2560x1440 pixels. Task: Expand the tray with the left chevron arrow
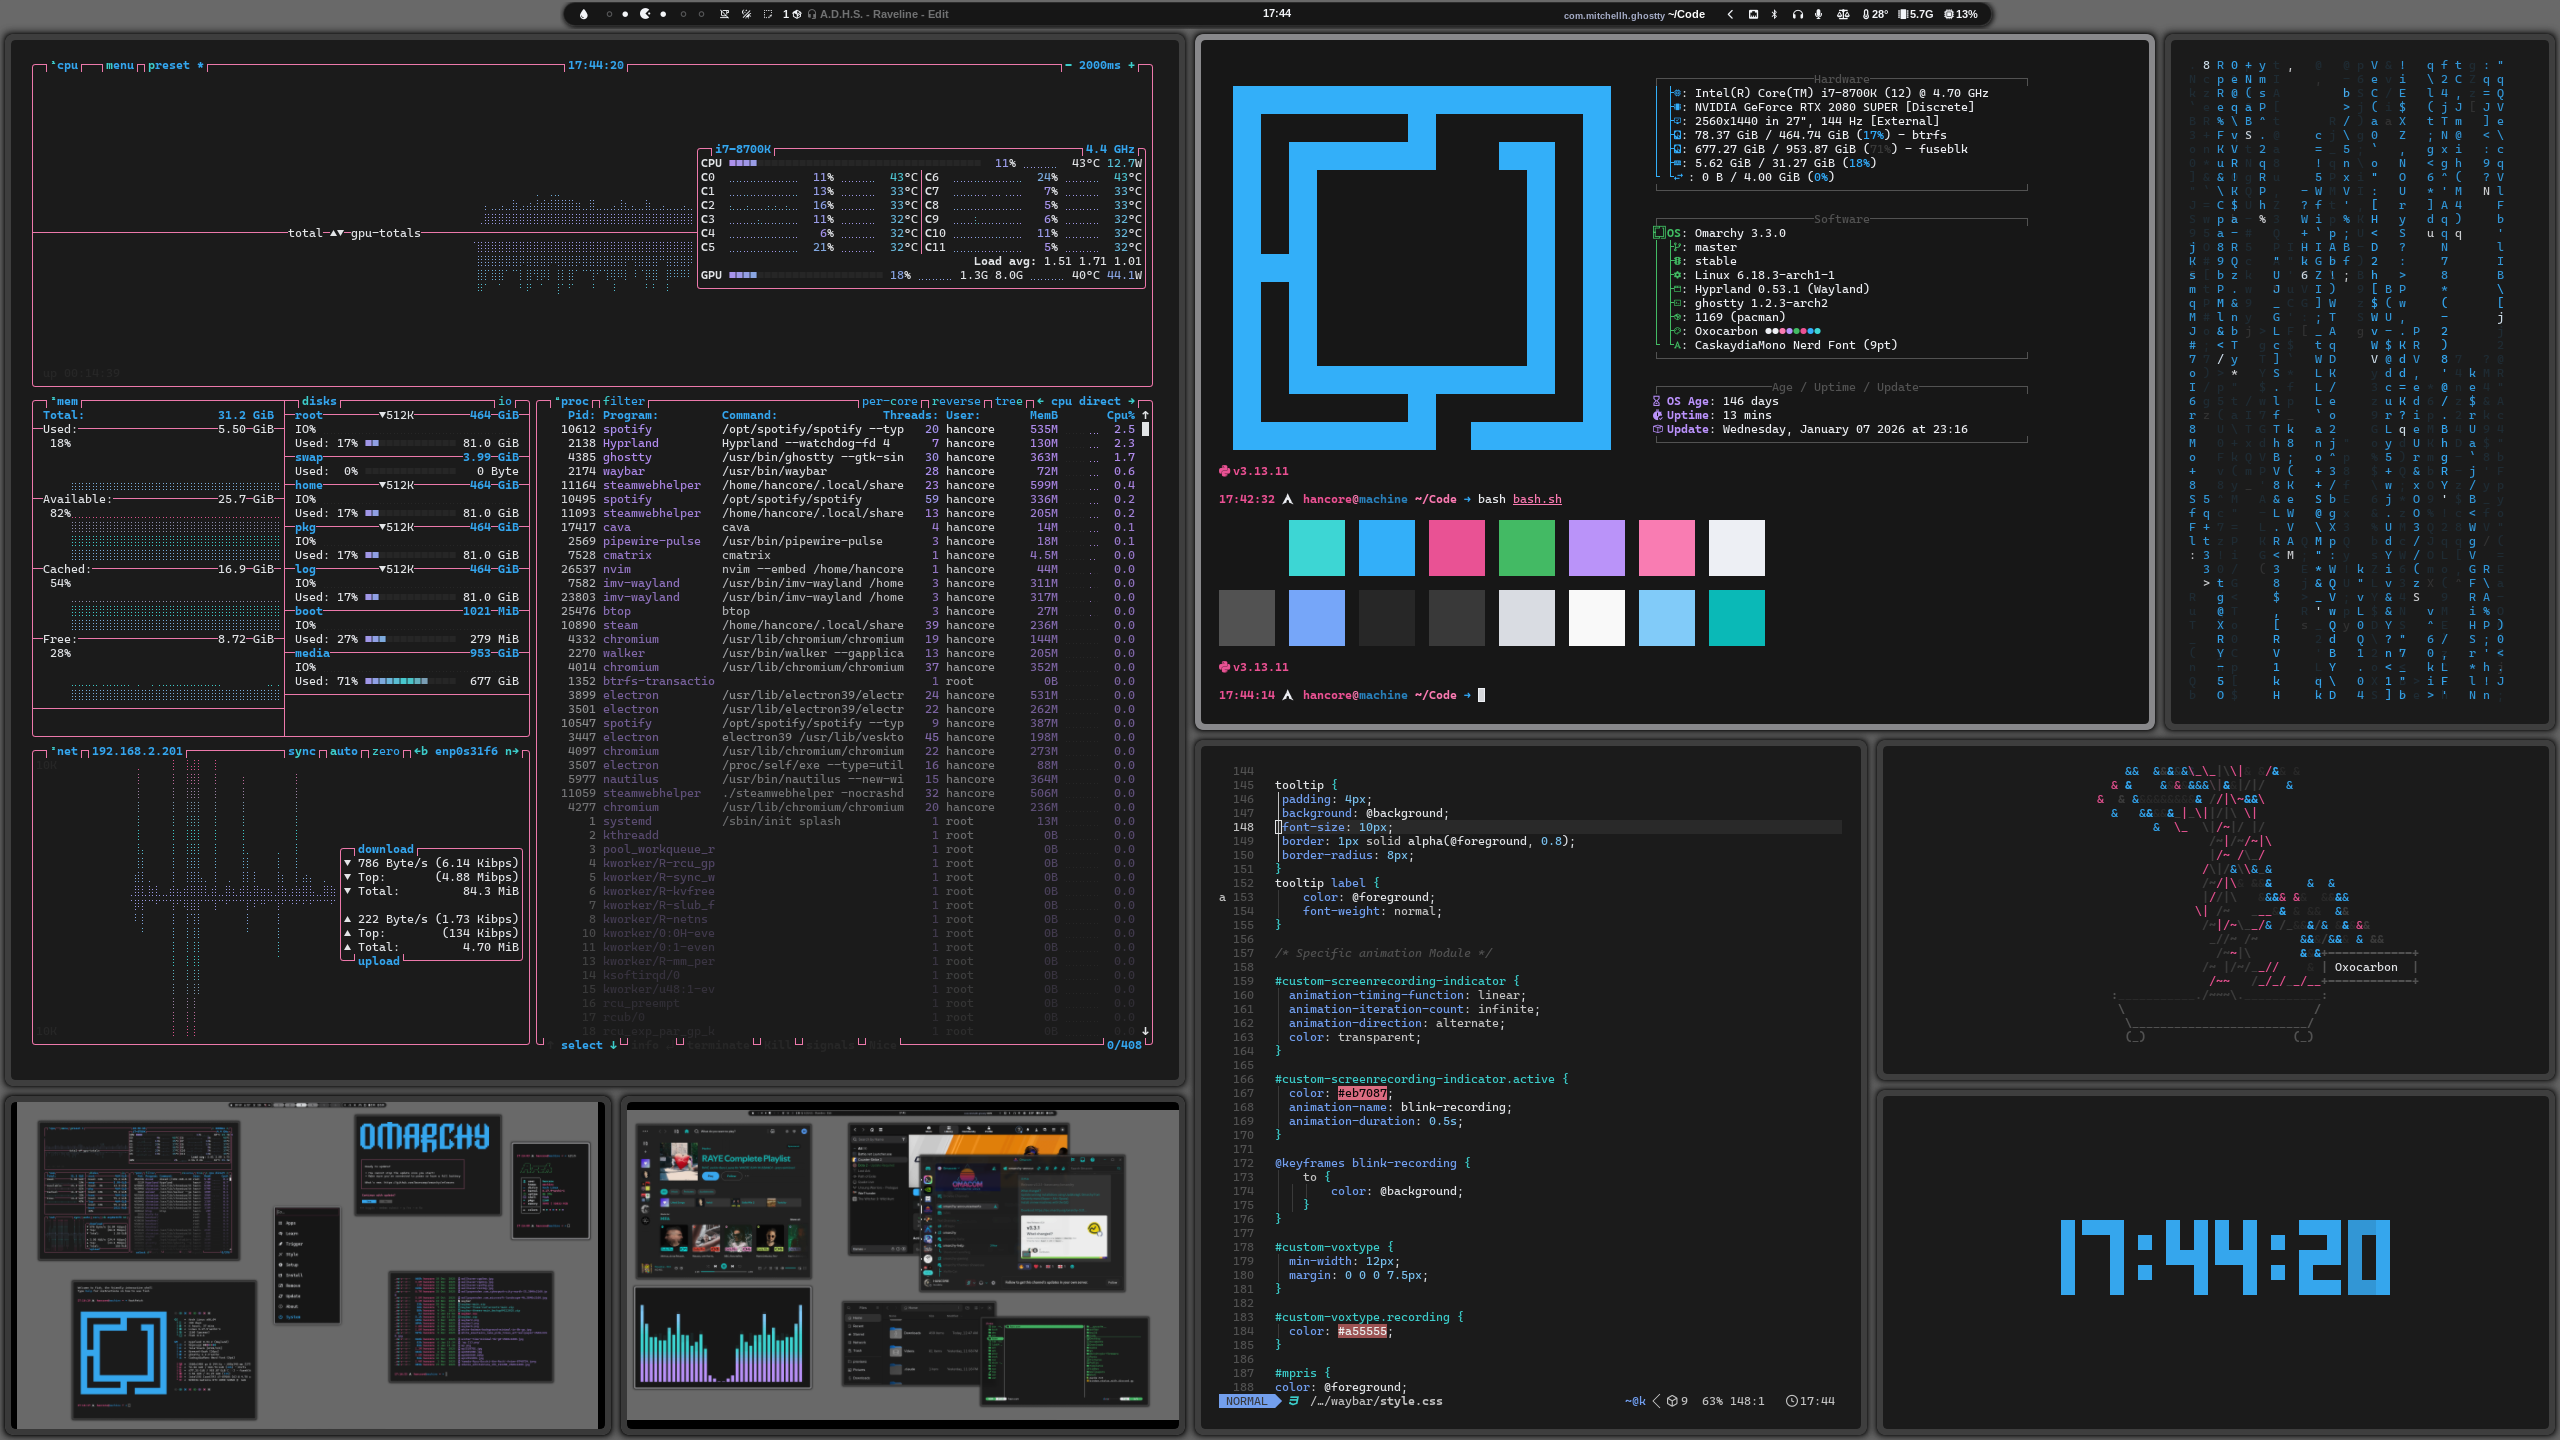(1730, 14)
